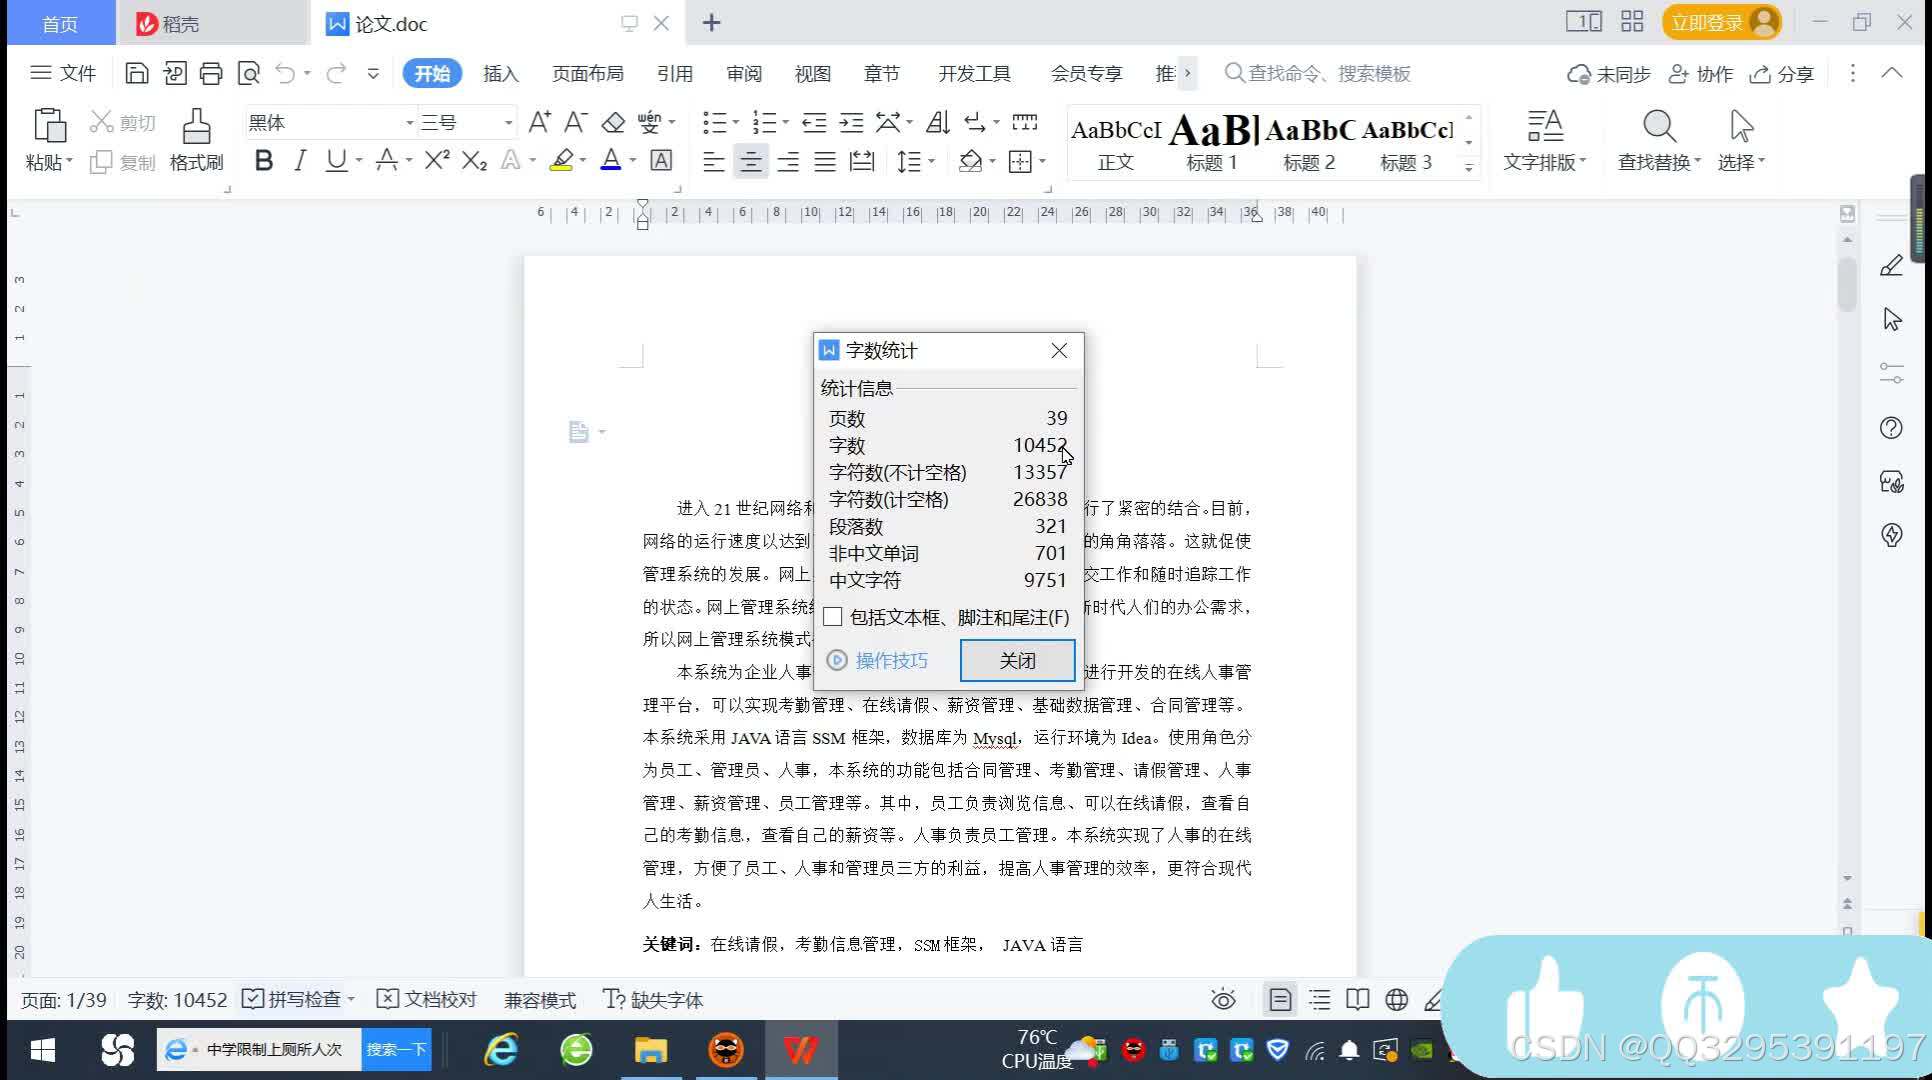
Task: Switch to the 视图 tab
Action: [x=813, y=73]
